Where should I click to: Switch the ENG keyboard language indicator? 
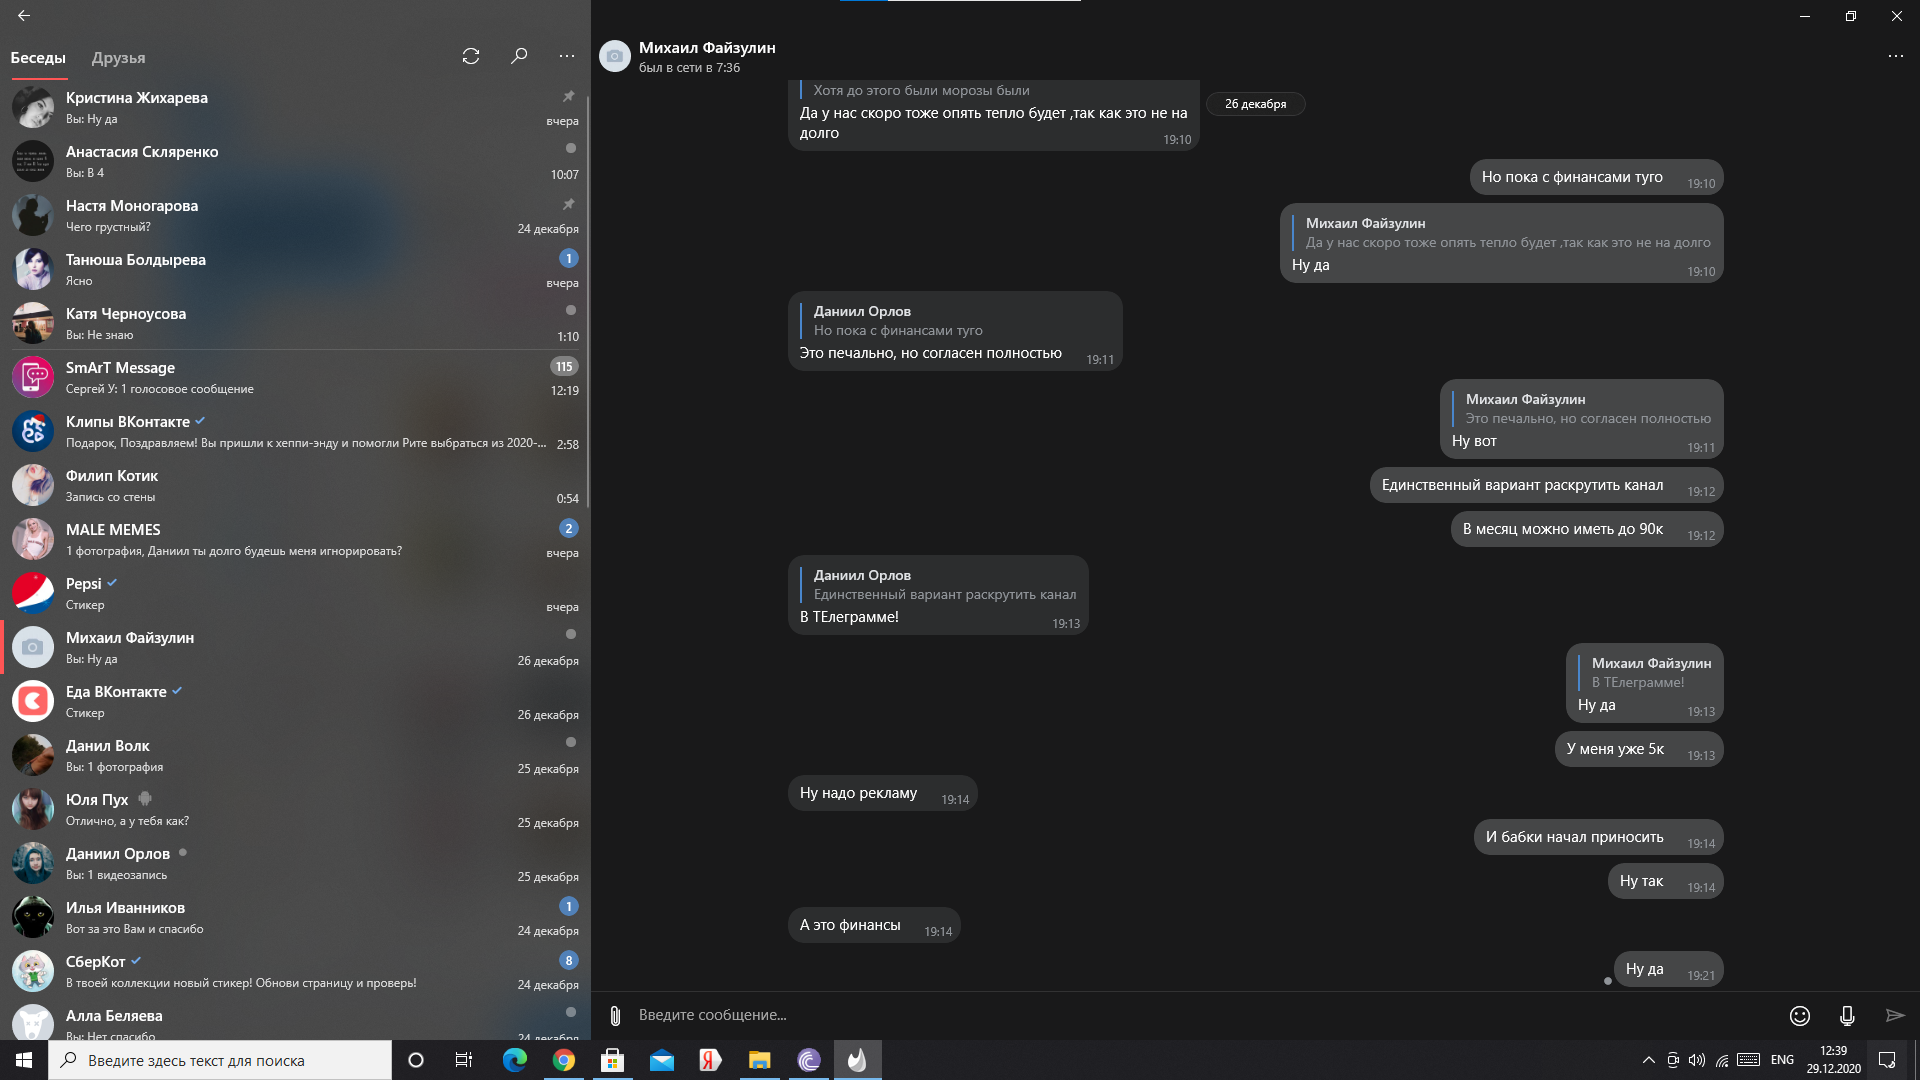pyautogui.click(x=1782, y=1060)
